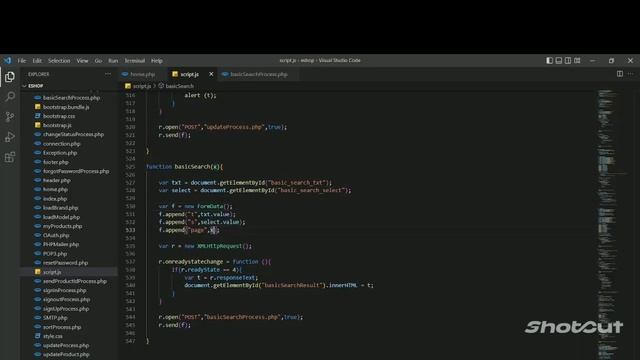Close the script.js tab
The image size is (640, 360).
tap(211, 74)
